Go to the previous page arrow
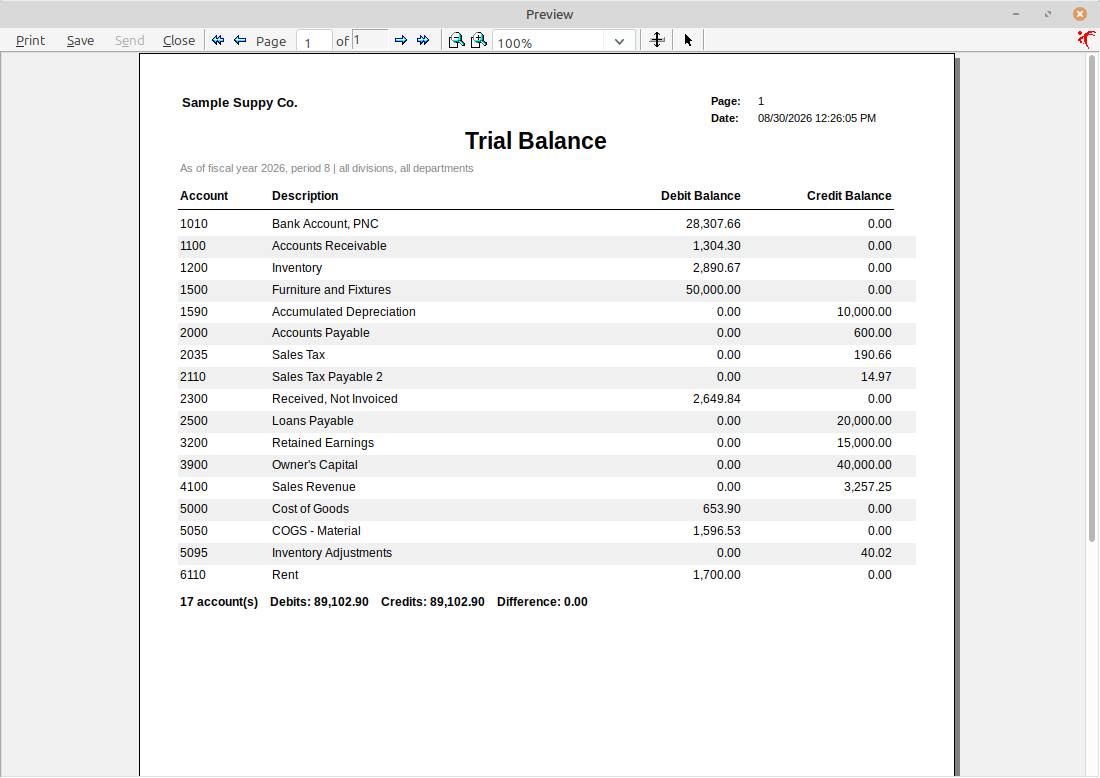1100x778 pixels. click(x=240, y=40)
